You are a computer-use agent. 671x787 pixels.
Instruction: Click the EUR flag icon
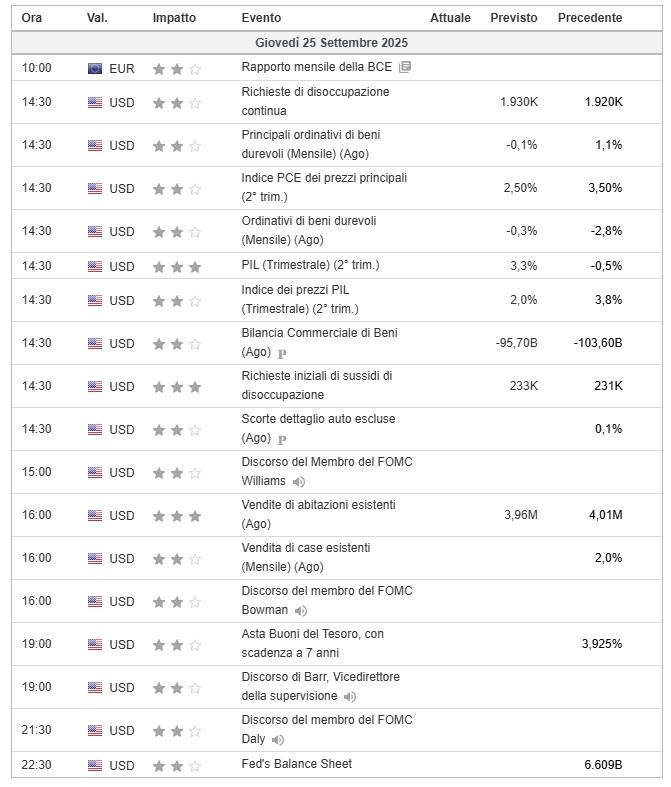pyautogui.click(x=95, y=69)
